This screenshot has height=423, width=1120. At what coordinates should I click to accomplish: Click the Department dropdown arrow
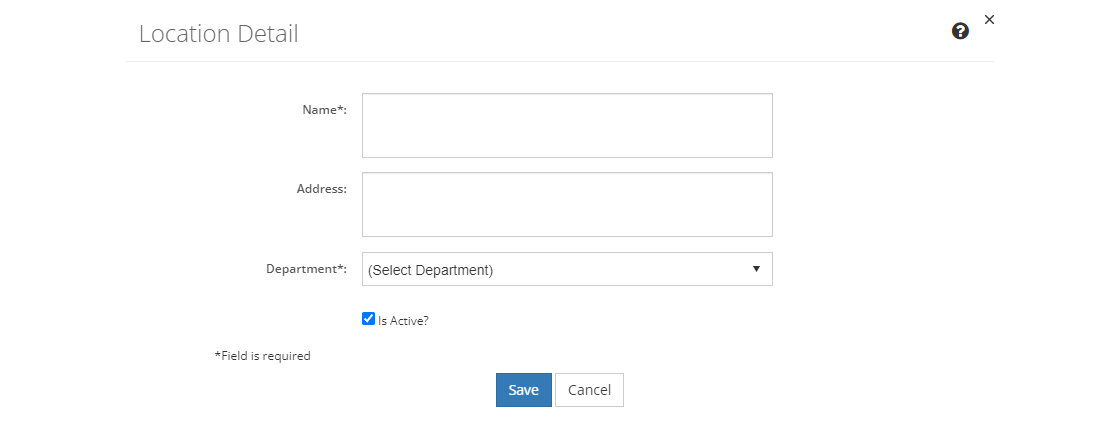[x=756, y=269]
